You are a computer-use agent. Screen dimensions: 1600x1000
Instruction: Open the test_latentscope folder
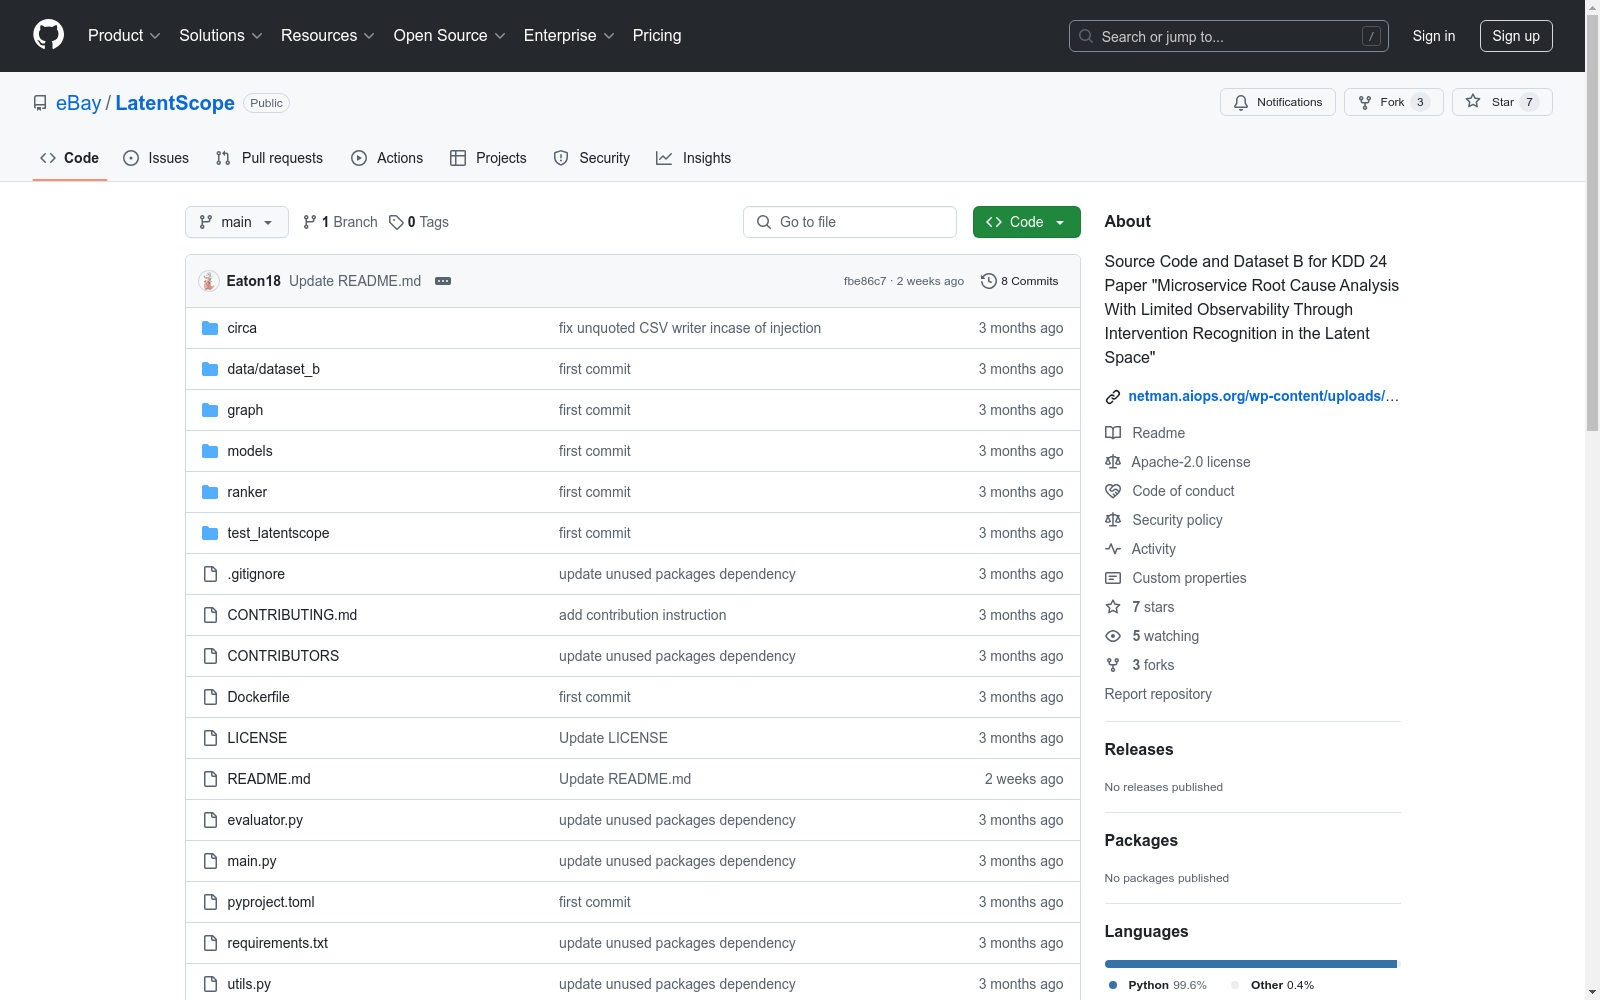(278, 533)
